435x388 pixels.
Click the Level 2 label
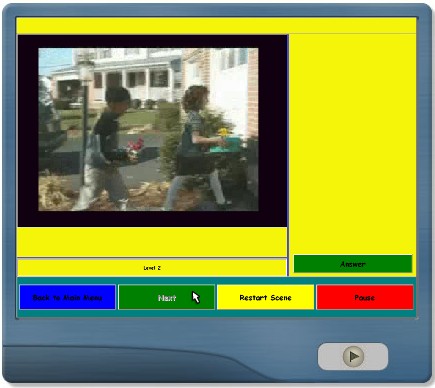(x=152, y=268)
